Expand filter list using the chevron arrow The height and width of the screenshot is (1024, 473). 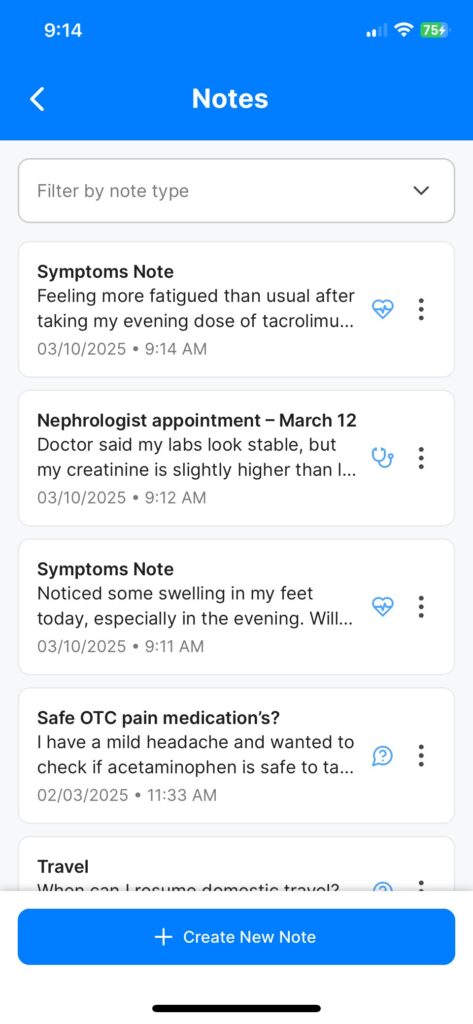coord(421,191)
